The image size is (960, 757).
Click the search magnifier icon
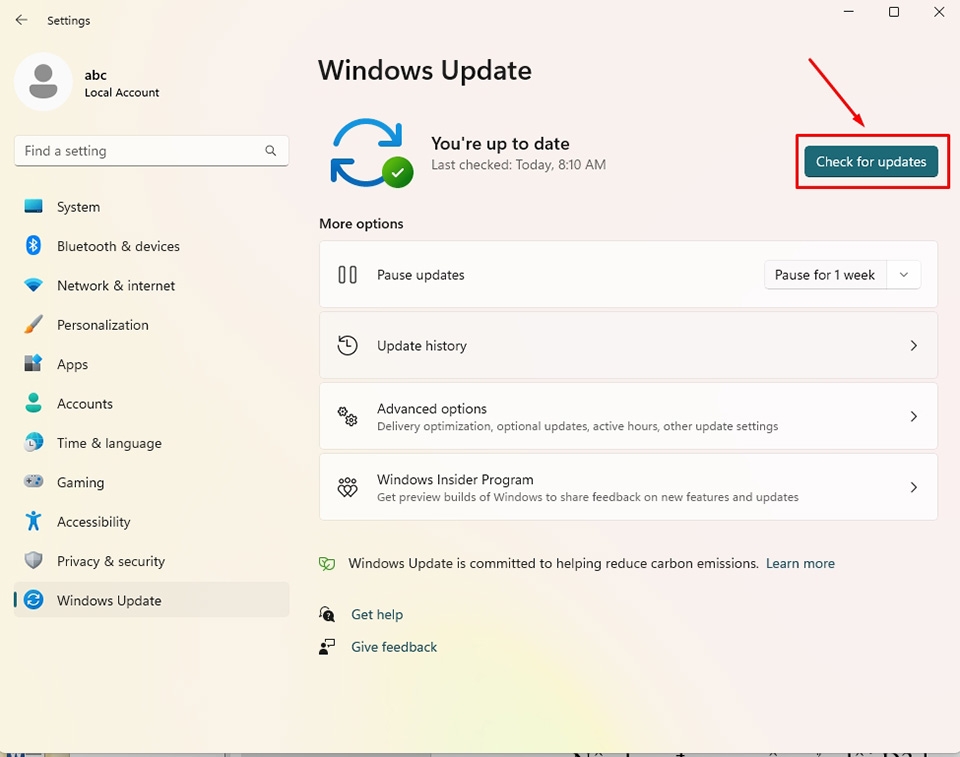(270, 151)
